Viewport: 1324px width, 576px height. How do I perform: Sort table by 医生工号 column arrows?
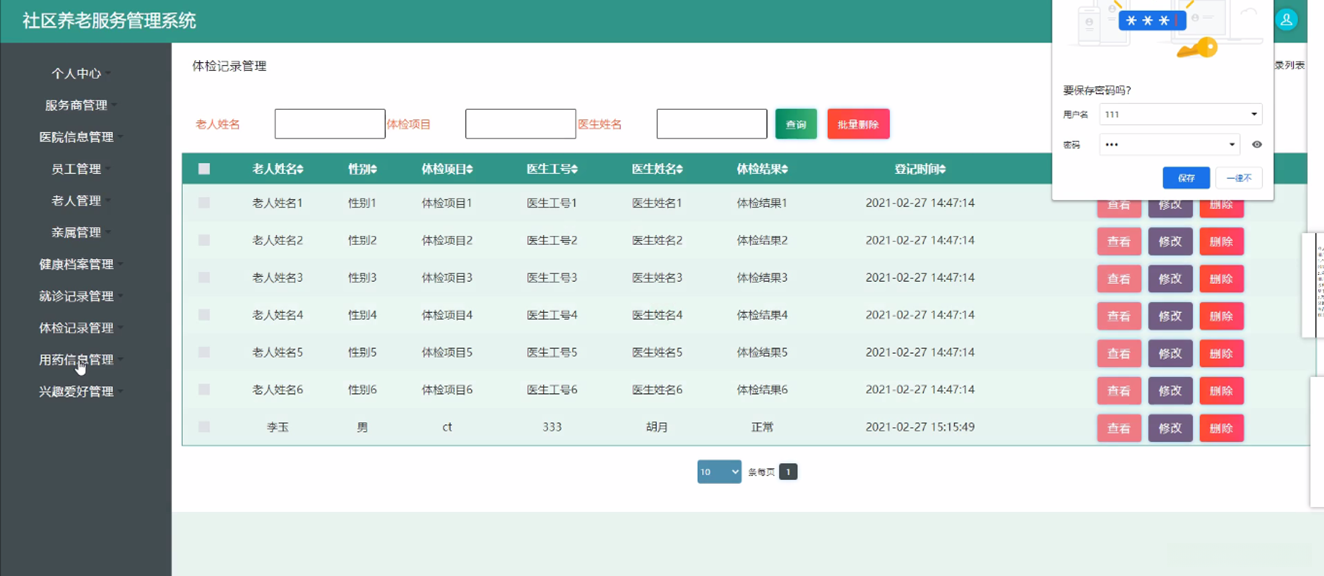tap(574, 170)
